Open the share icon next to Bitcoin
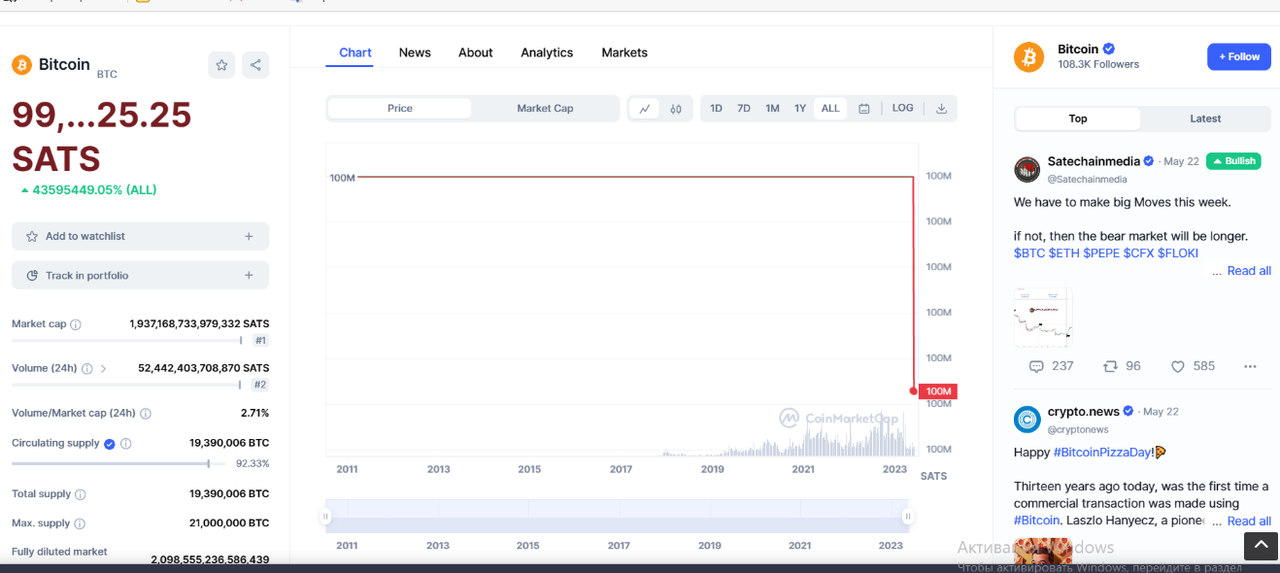The width and height of the screenshot is (1280, 573). [x=256, y=65]
